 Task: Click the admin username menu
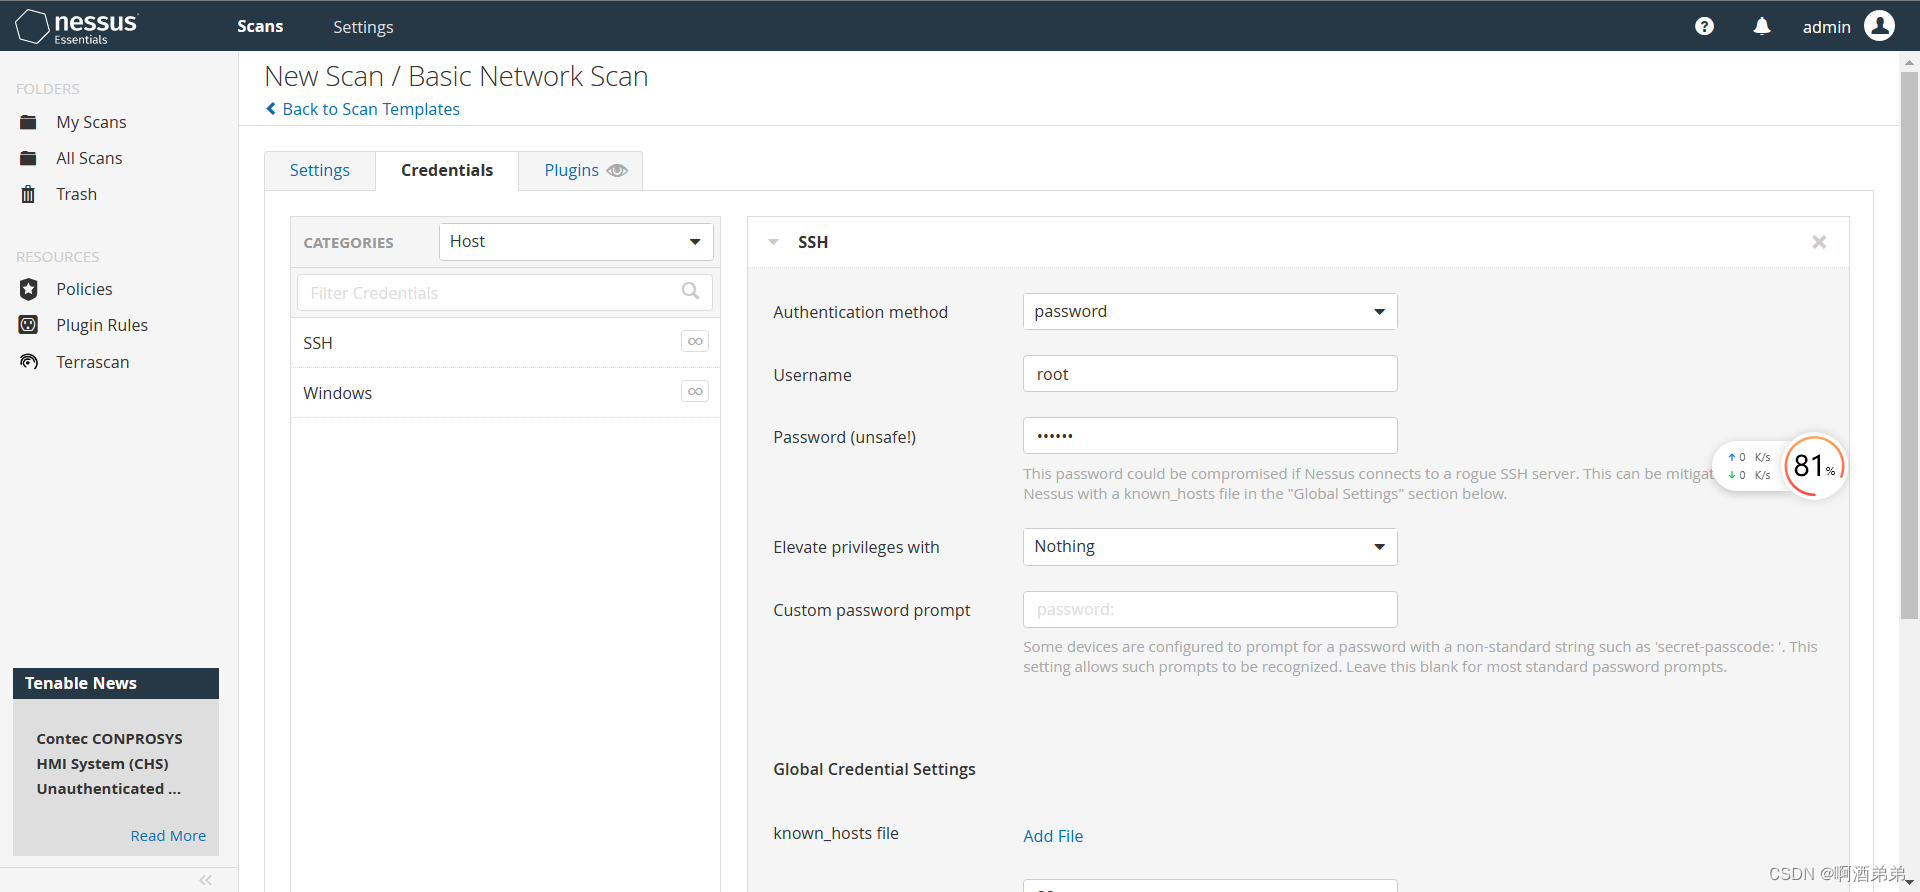point(1826,27)
